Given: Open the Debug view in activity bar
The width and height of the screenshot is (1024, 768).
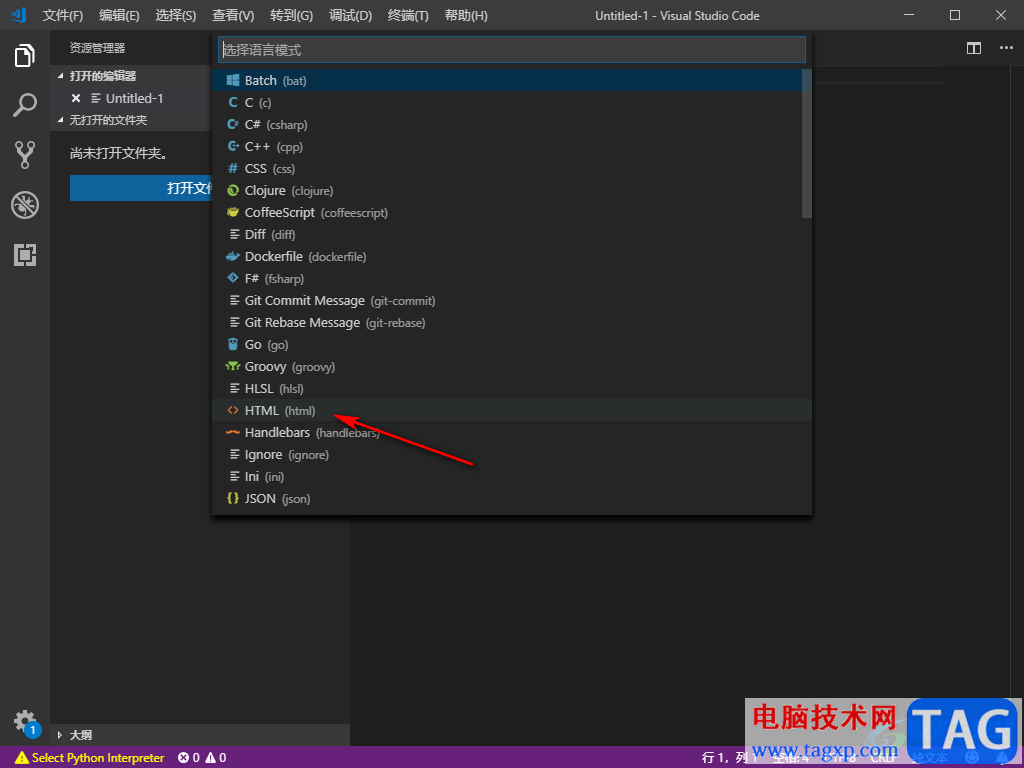Looking at the screenshot, I should click(25, 205).
